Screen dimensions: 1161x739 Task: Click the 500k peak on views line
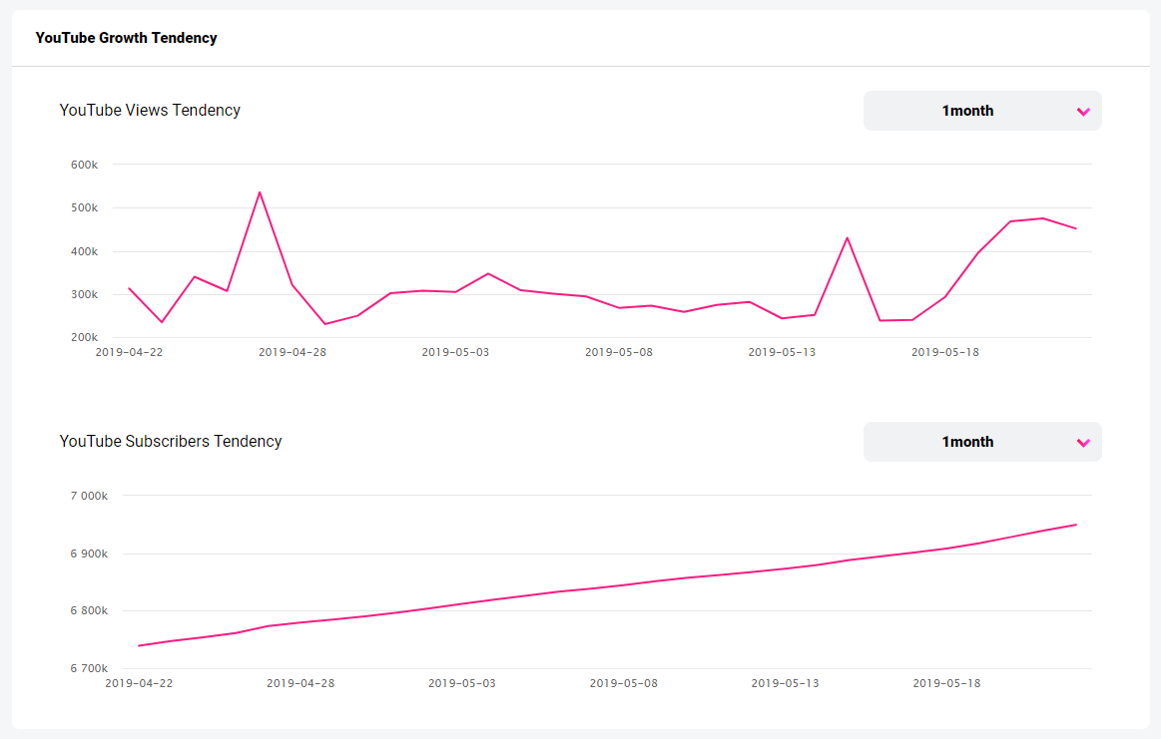[259, 193]
